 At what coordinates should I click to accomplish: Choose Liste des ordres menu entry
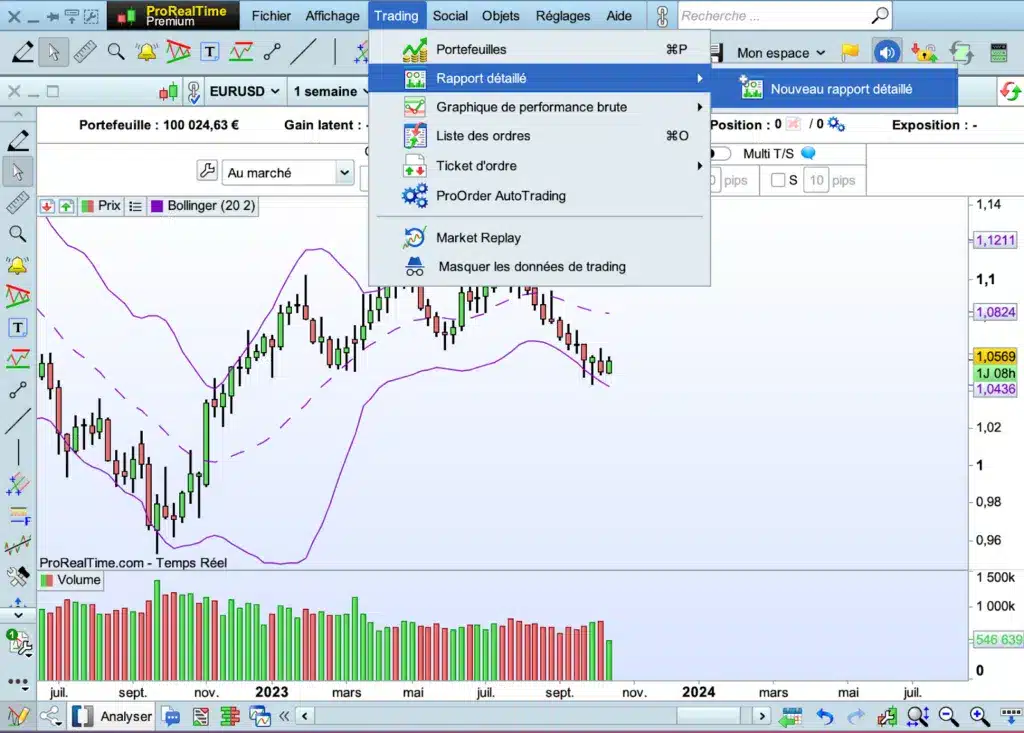(x=483, y=136)
